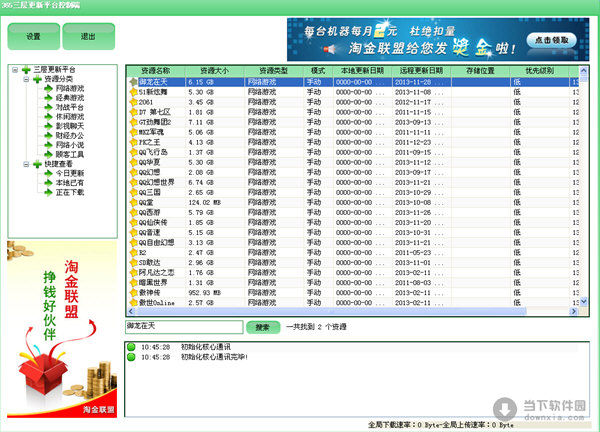Select the QQ堂 row name

tap(146, 202)
